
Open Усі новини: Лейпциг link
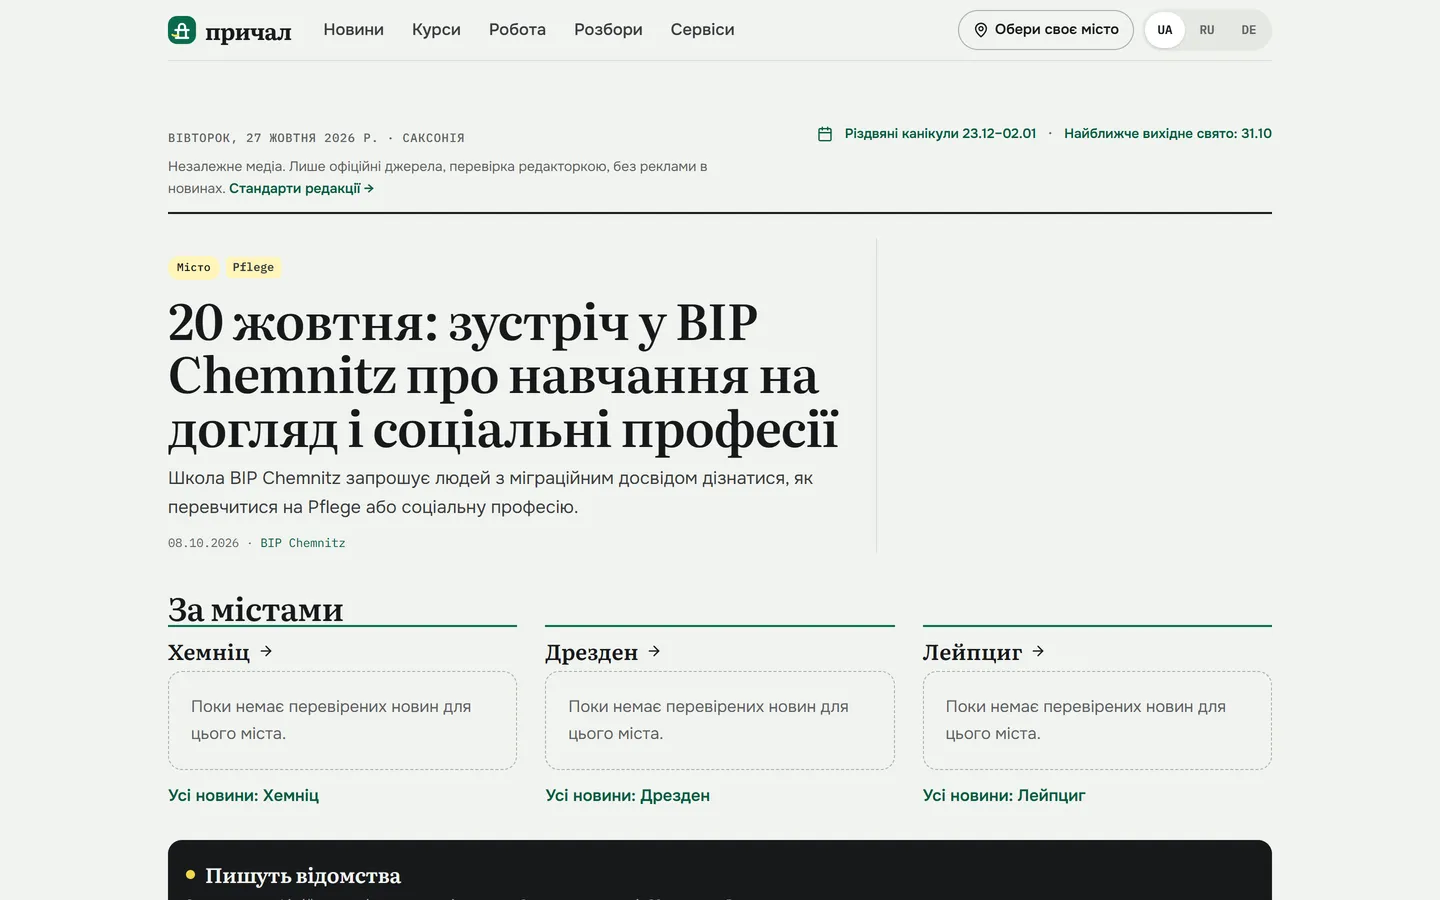coord(1004,795)
